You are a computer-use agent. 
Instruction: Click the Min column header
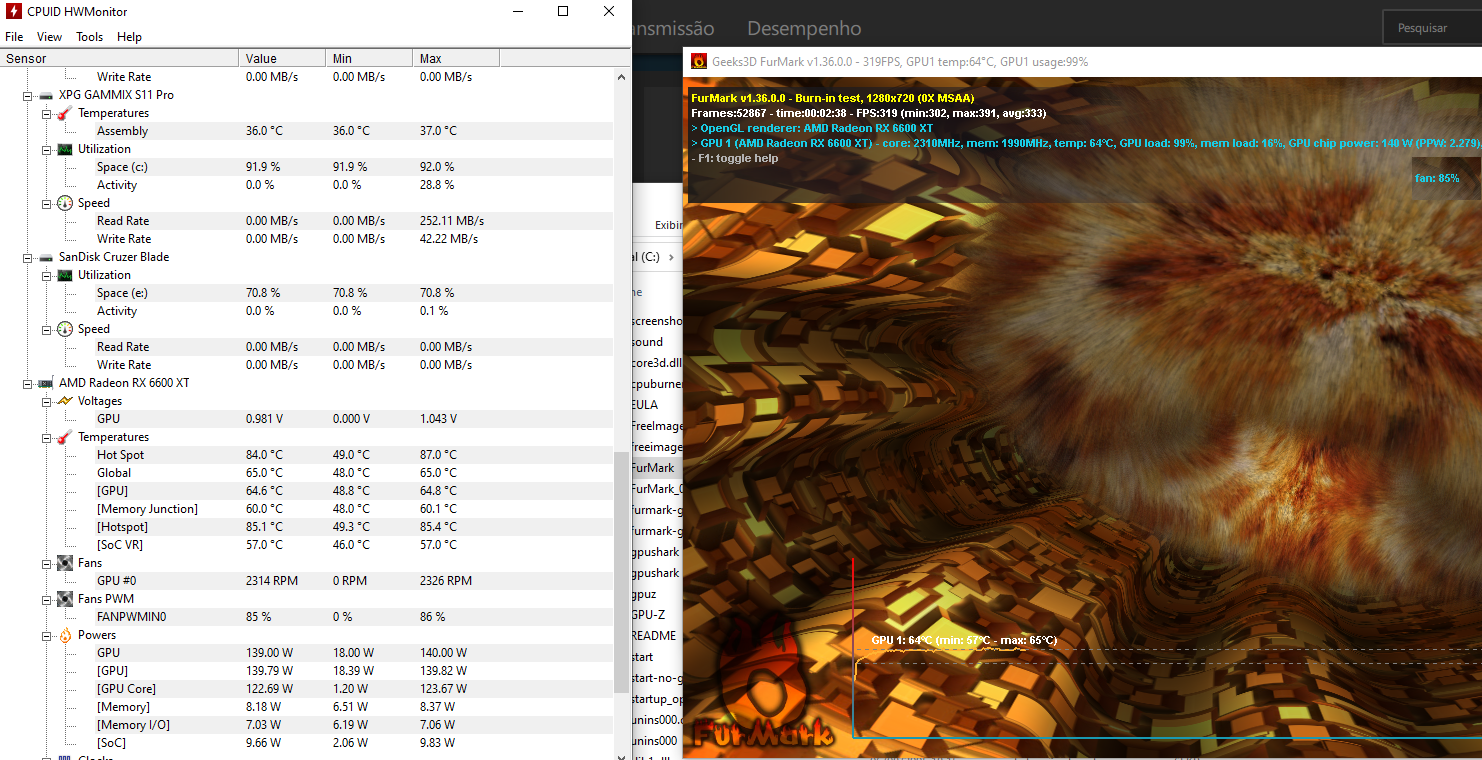[x=369, y=58]
